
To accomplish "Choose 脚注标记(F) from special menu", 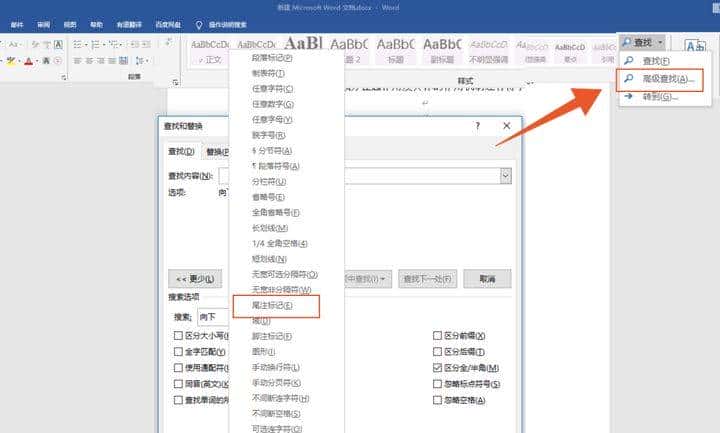I will tap(272, 336).
